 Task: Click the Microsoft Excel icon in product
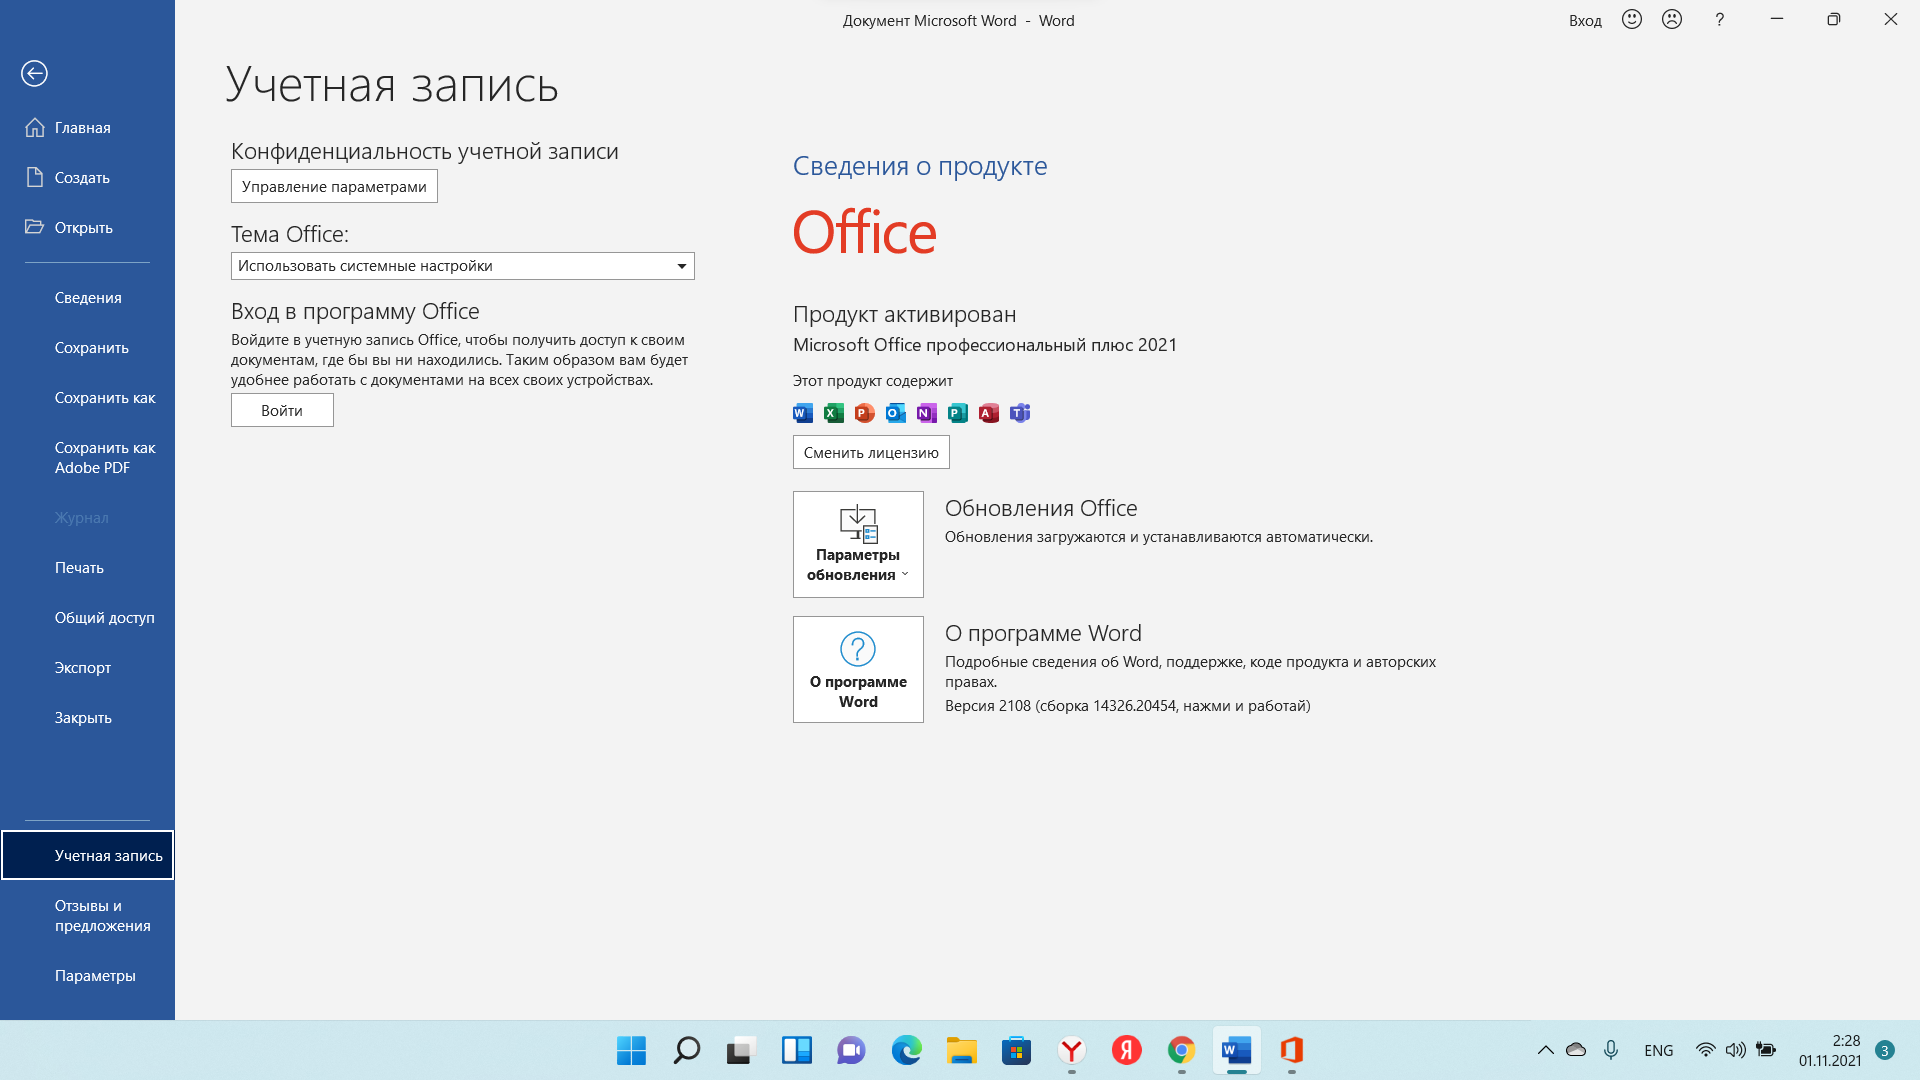click(x=833, y=413)
